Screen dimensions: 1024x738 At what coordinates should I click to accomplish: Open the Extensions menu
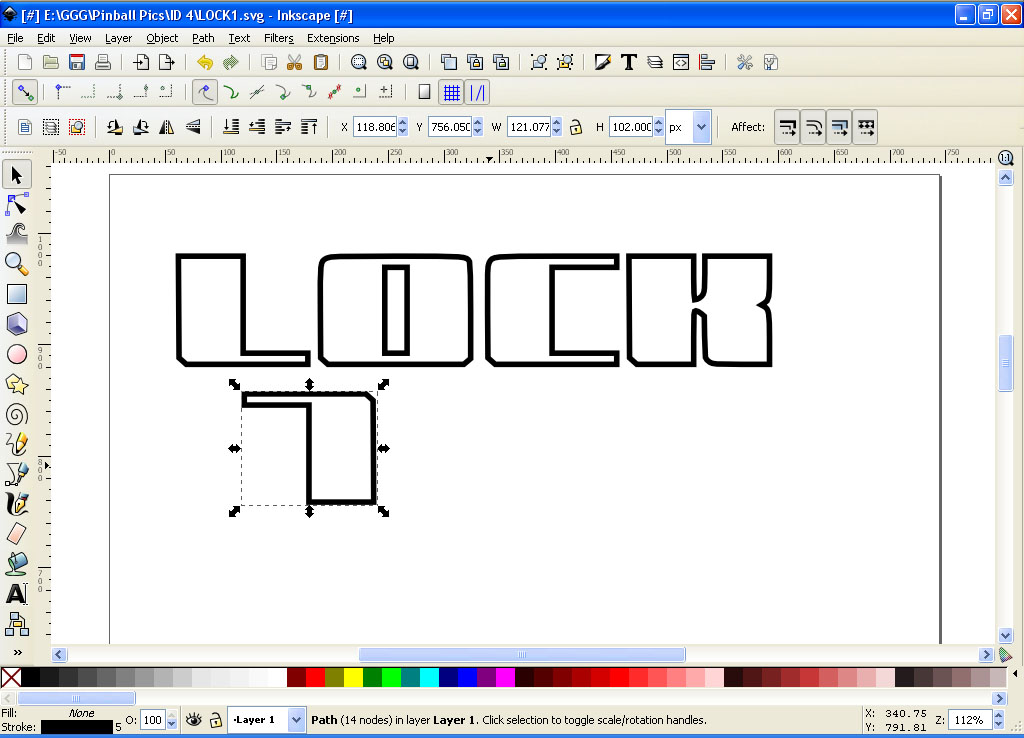pos(333,38)
